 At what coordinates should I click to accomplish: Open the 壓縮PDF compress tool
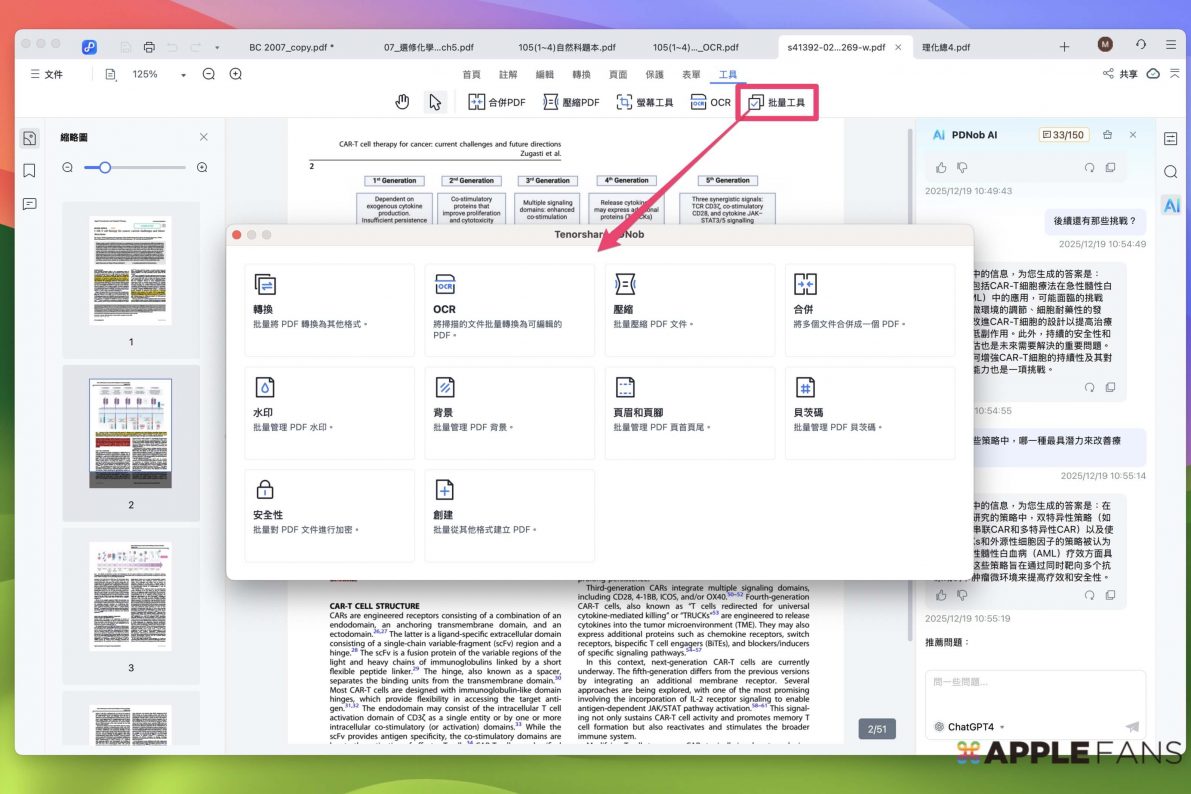tap(571, 102)
